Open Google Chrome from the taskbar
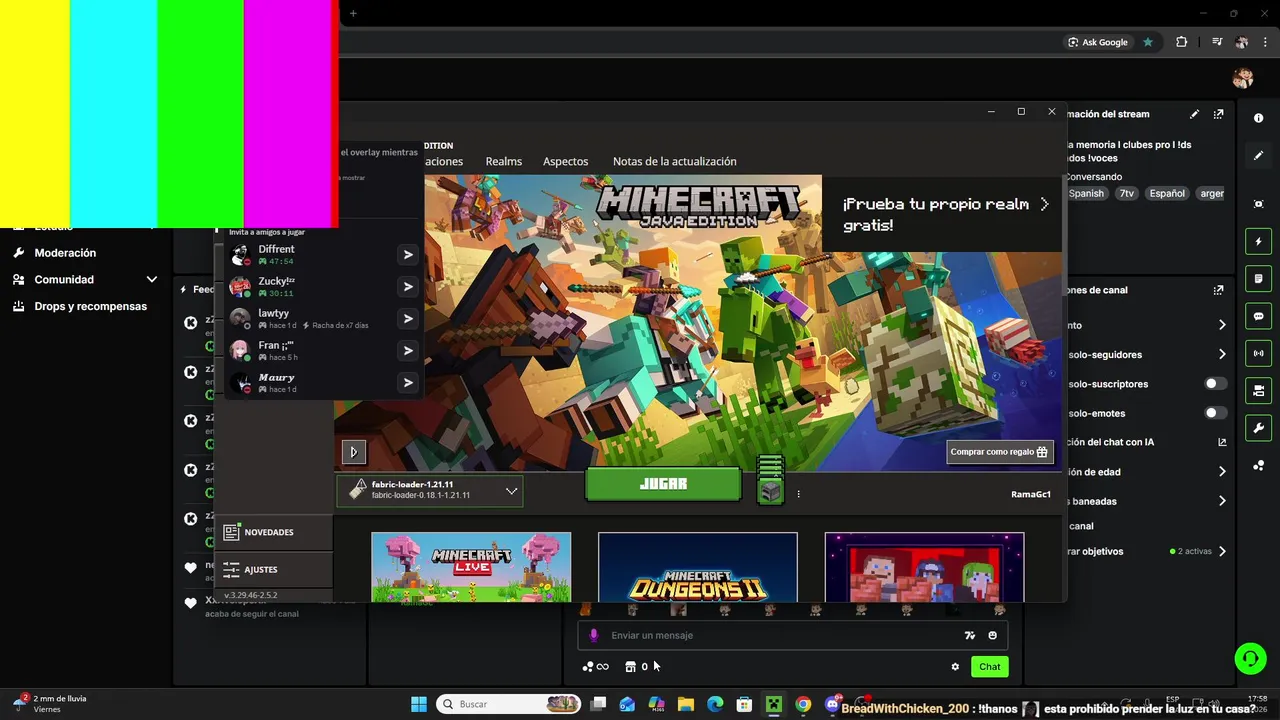The height and width of the screenshot is (720, 1280). 803,704
